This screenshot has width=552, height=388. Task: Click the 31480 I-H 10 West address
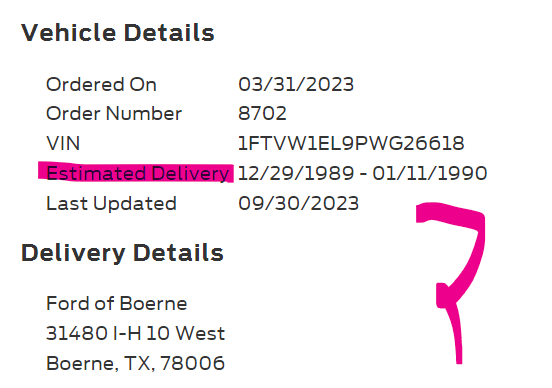coord(136,333)
